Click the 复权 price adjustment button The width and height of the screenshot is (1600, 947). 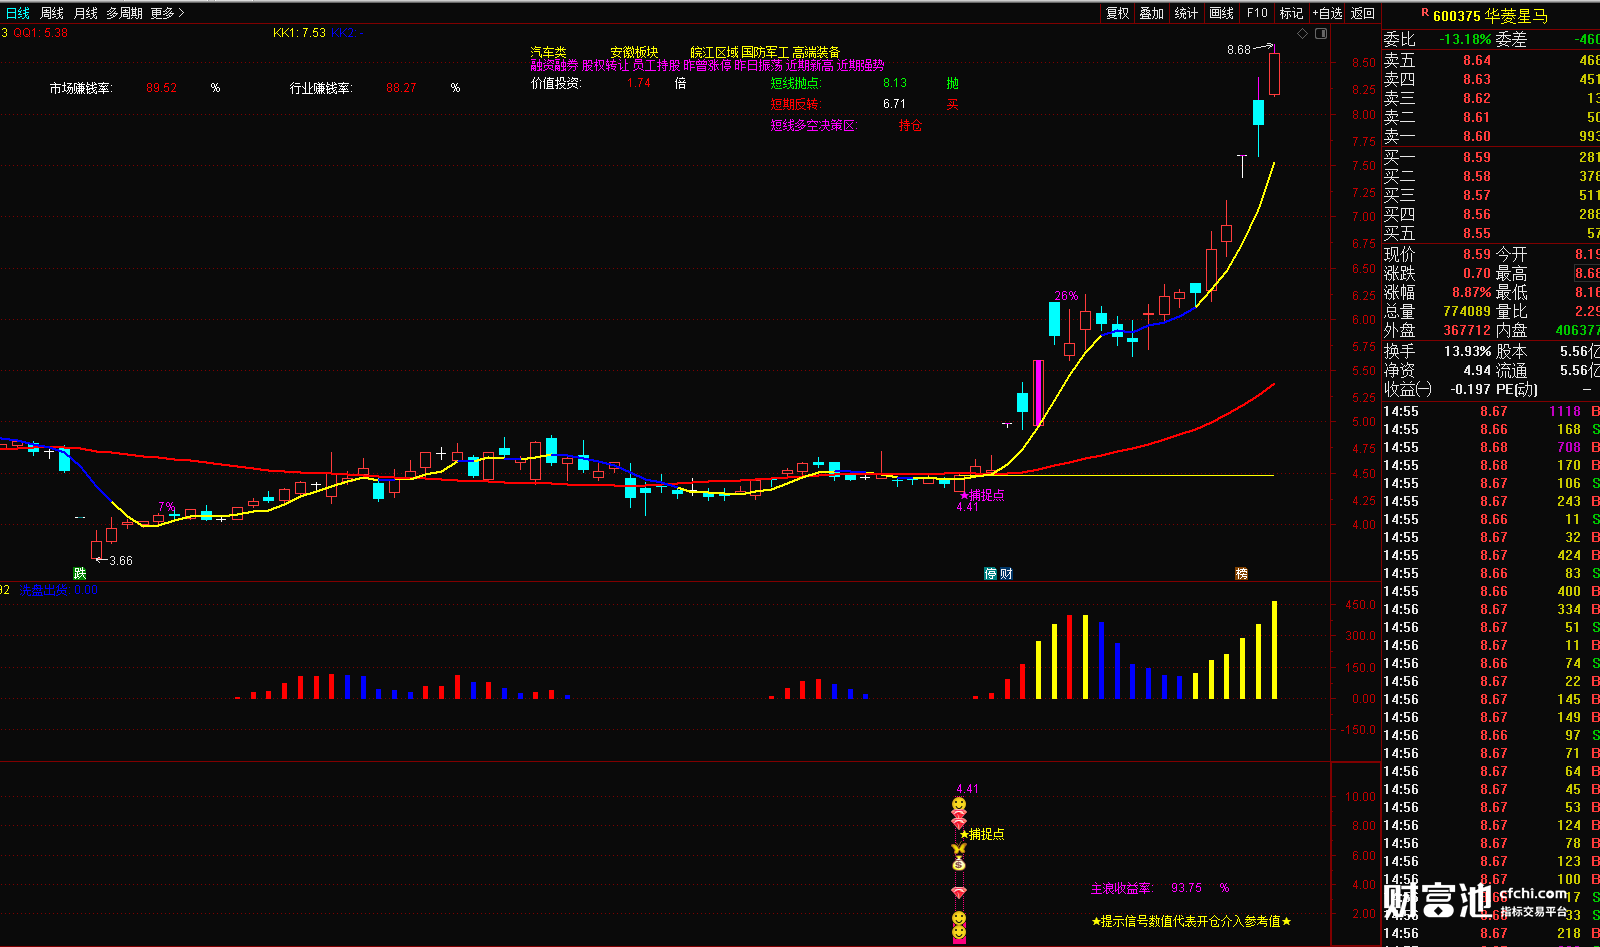click(1117, 13)
